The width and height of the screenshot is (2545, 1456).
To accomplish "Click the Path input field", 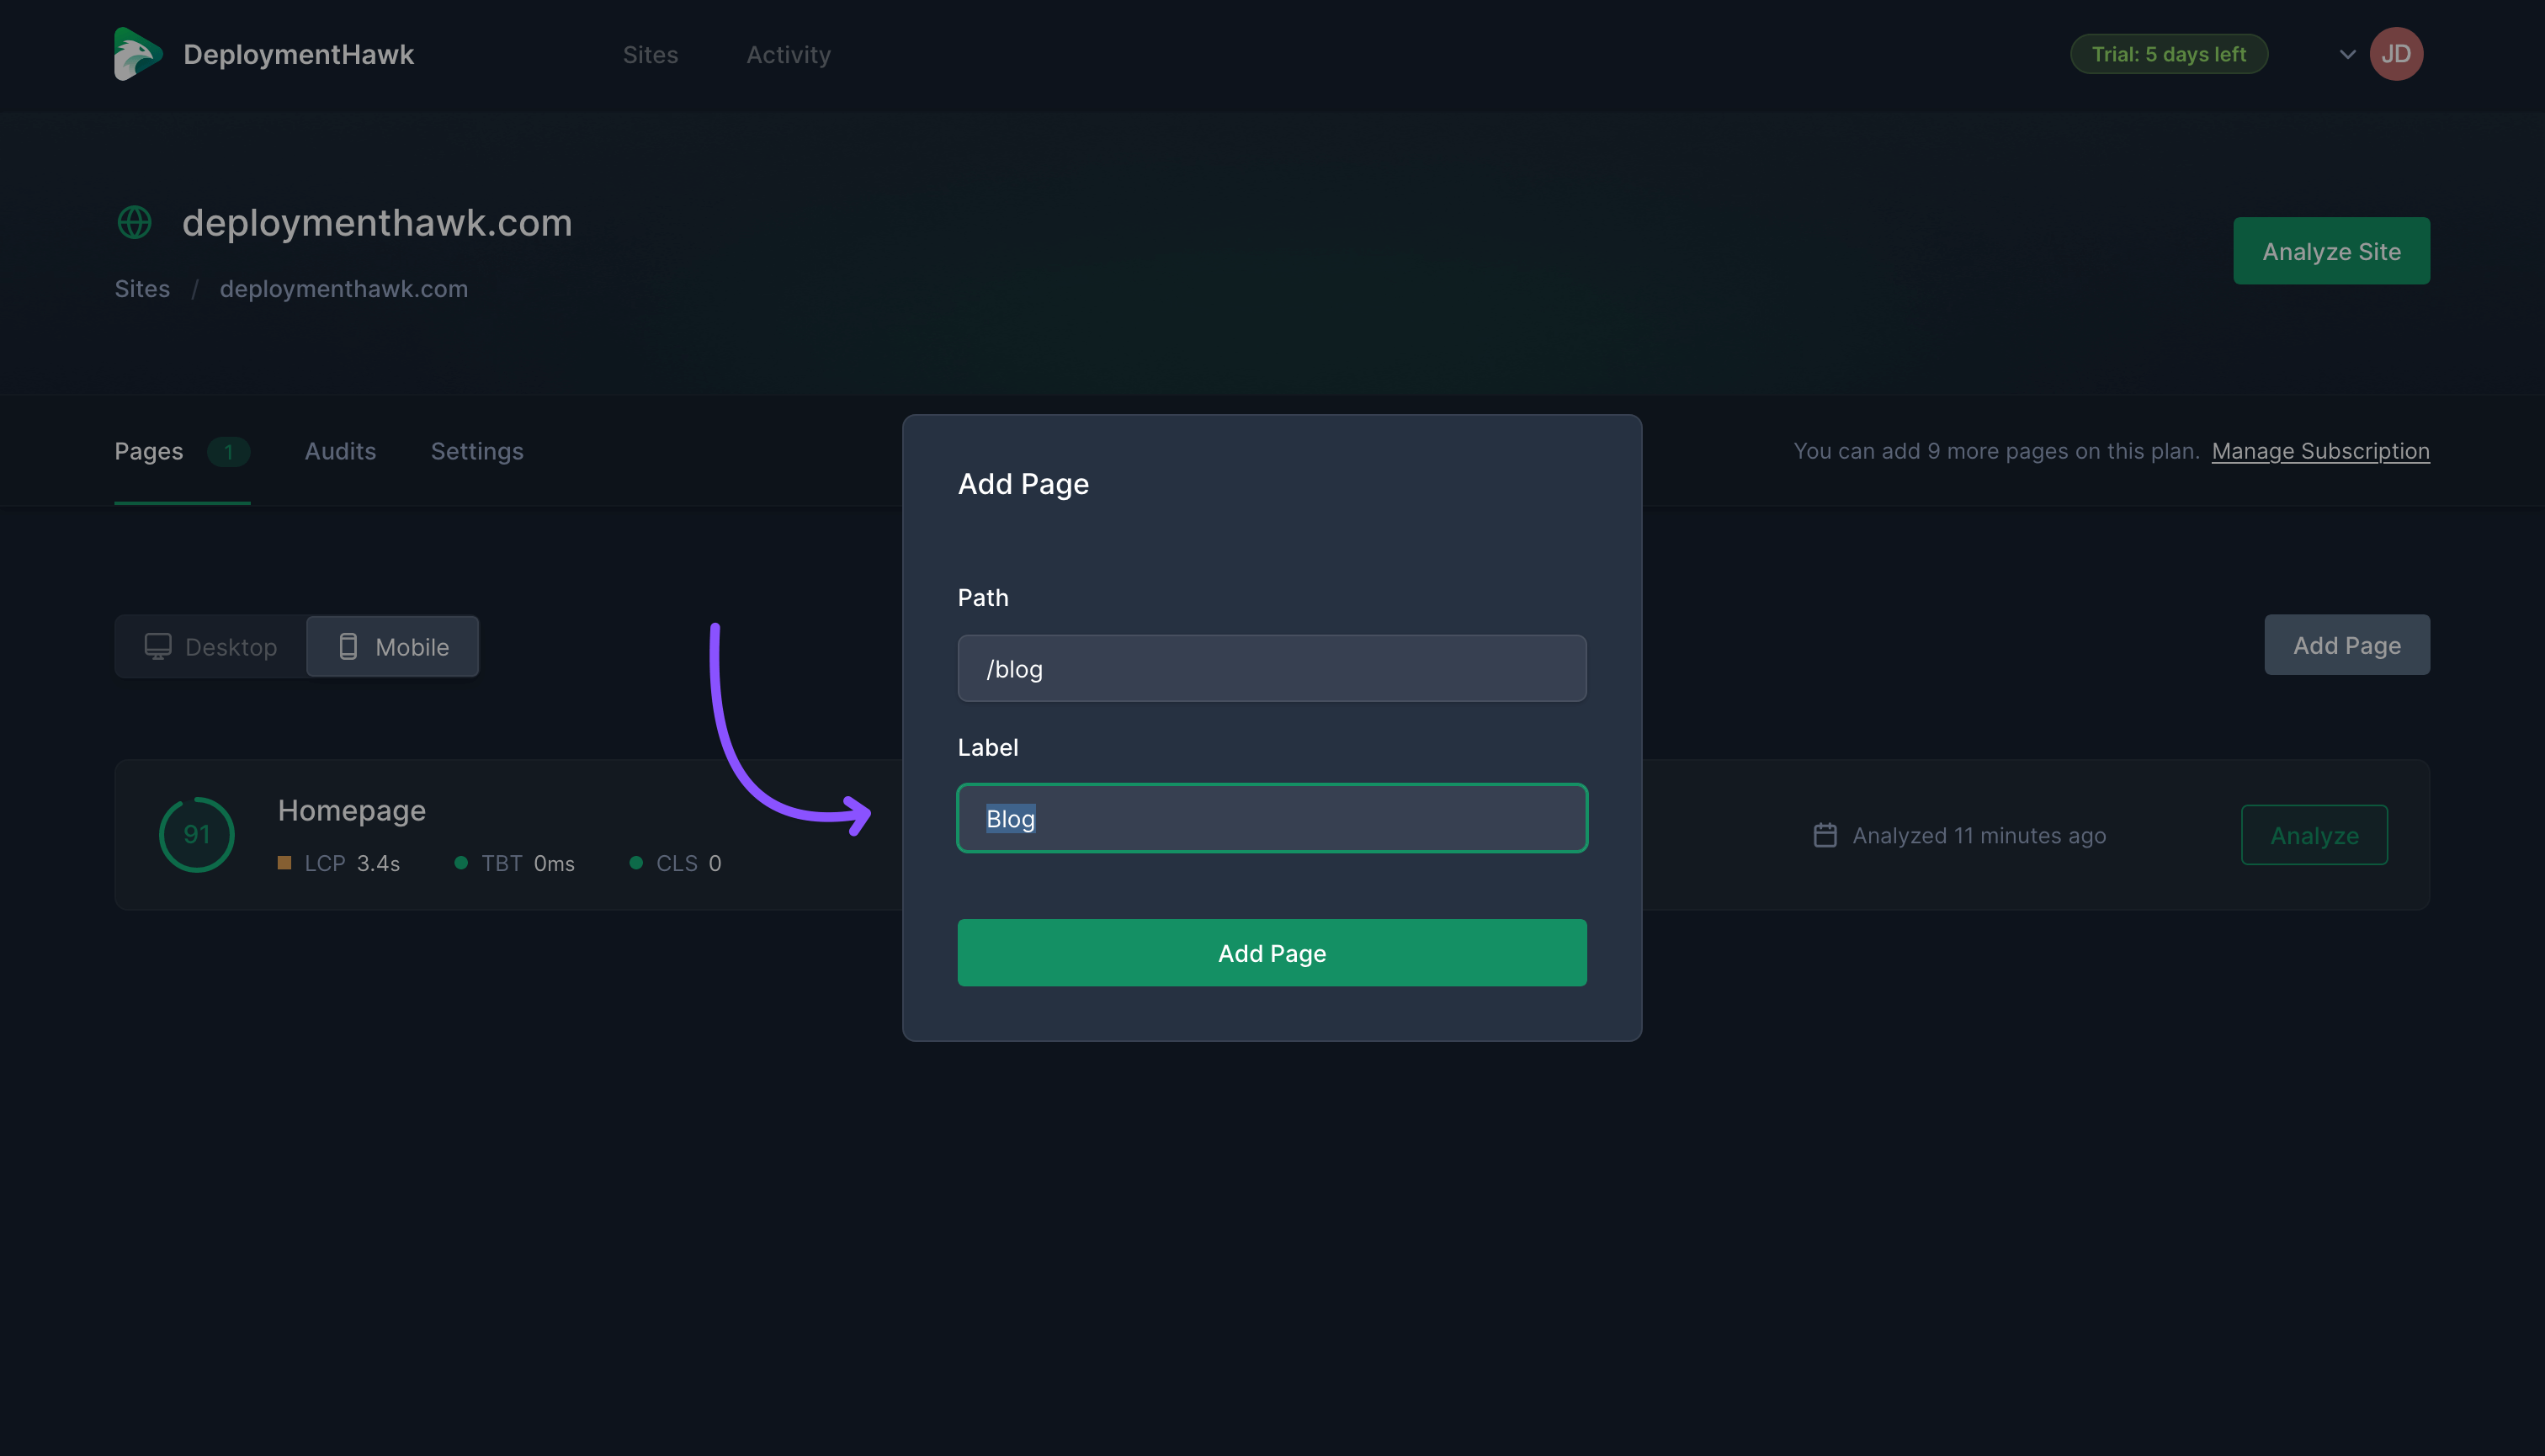I will pos(1272,668).
